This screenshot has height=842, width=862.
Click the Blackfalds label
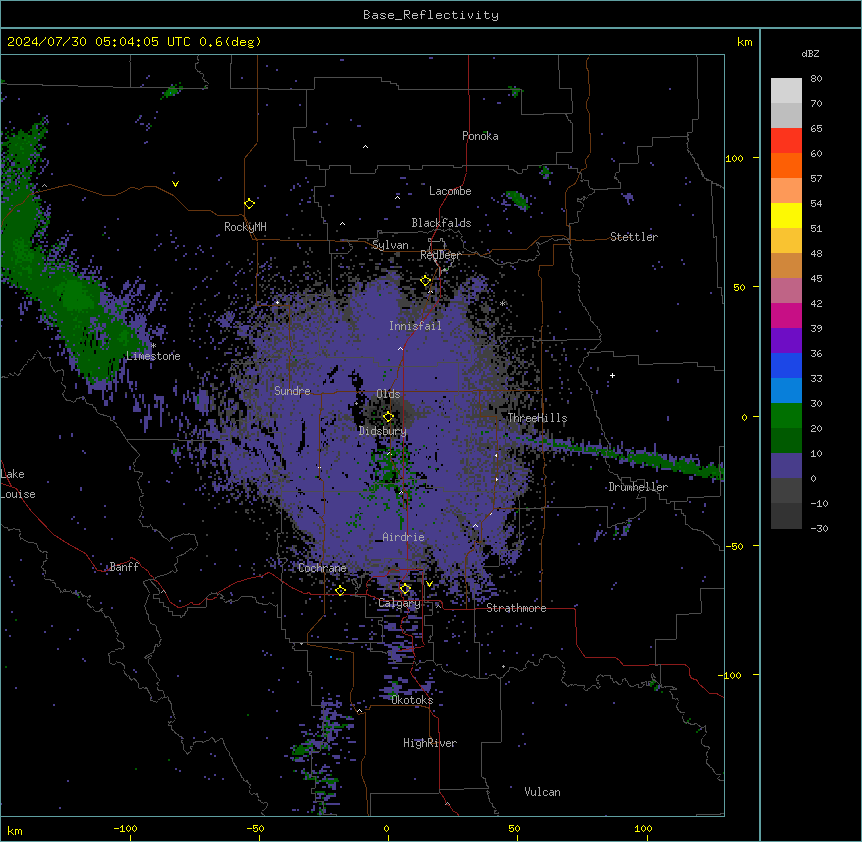click(x=441, y=223)
